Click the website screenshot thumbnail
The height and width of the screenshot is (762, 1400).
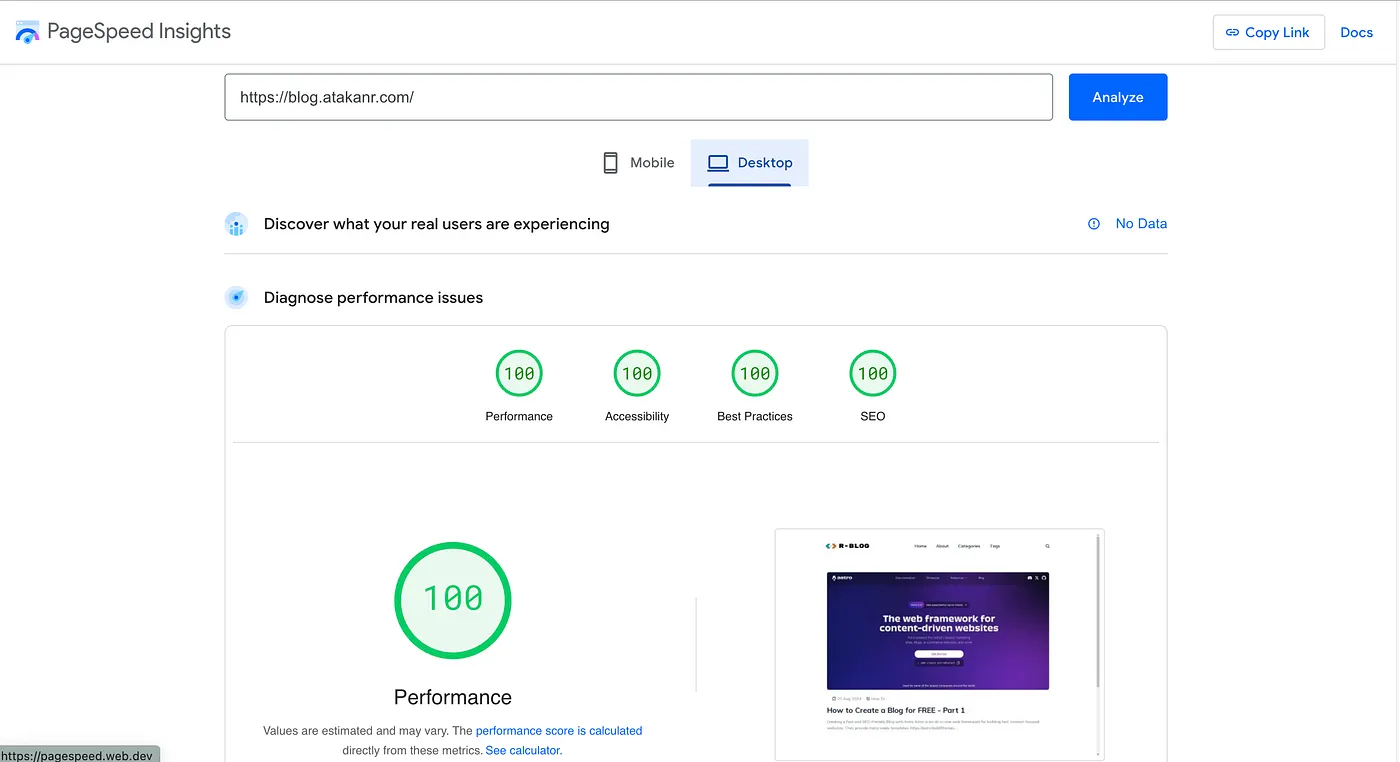click(x=938, y=644)
